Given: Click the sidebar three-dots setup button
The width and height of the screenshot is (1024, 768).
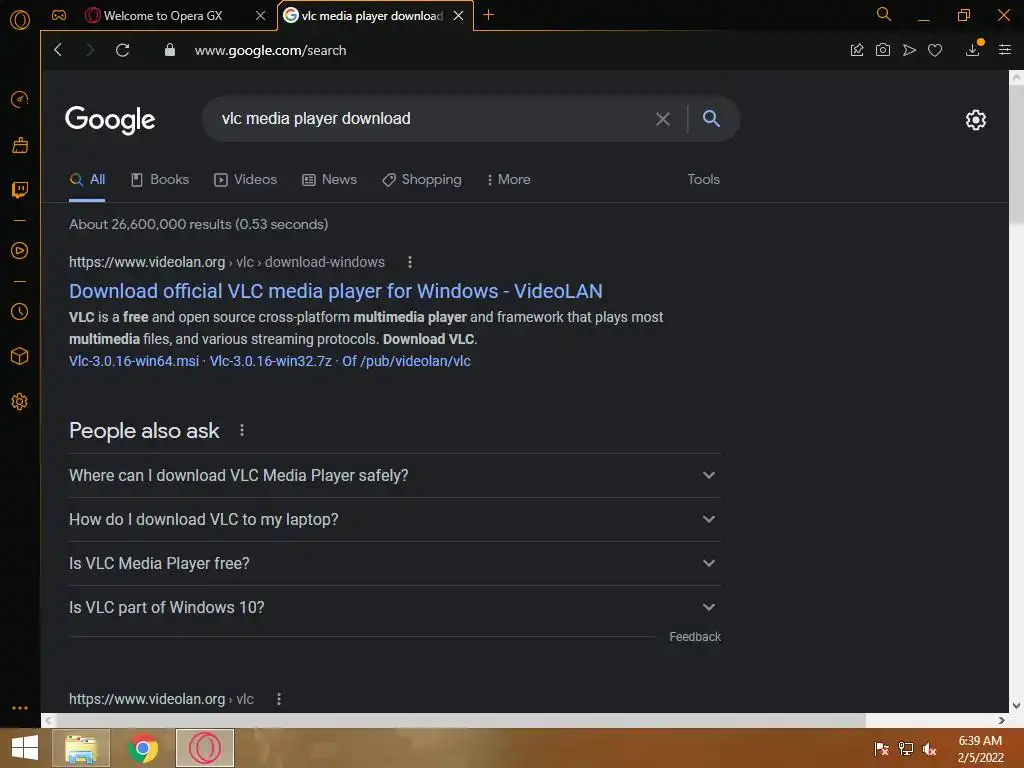Looking at the screenshot, I should (x=20, y=708).
